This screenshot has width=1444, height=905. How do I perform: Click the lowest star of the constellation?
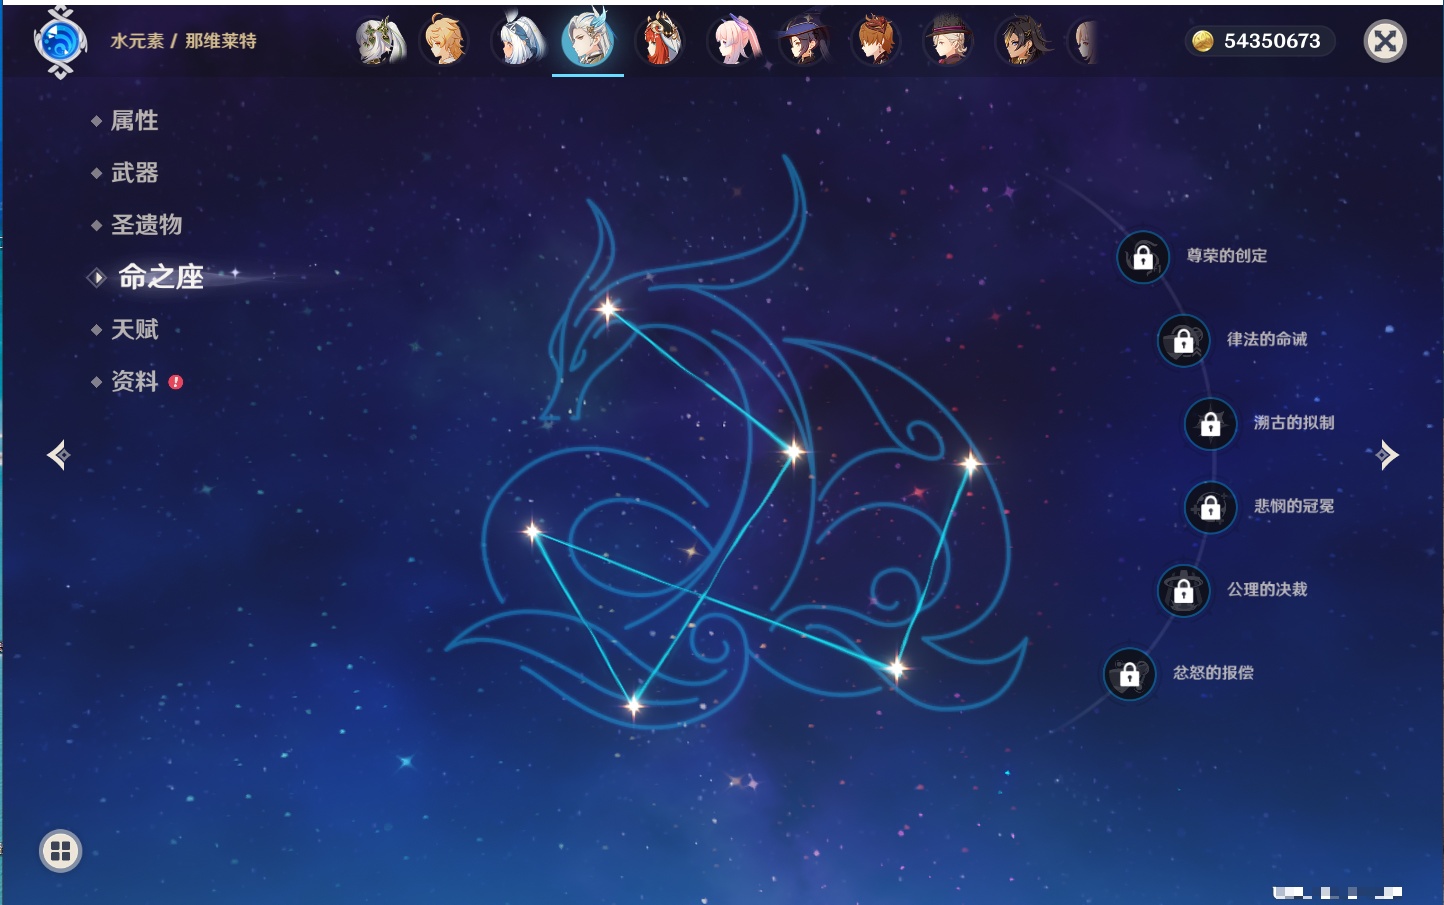(633, 706)
